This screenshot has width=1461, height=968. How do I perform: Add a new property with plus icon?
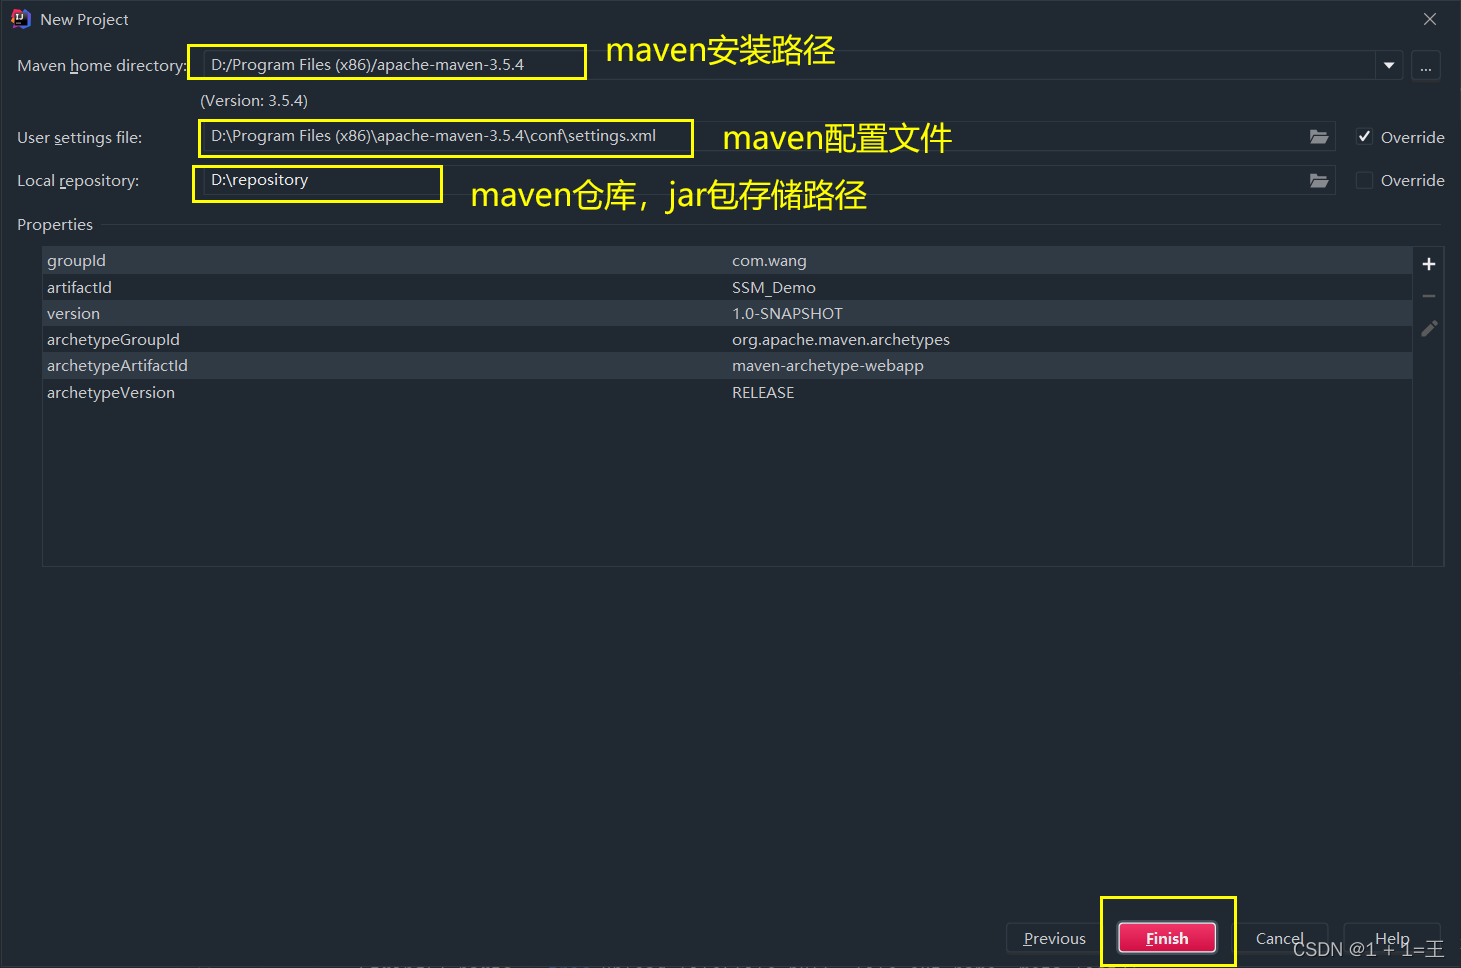pyautogui.click(x=1429, y=264)
